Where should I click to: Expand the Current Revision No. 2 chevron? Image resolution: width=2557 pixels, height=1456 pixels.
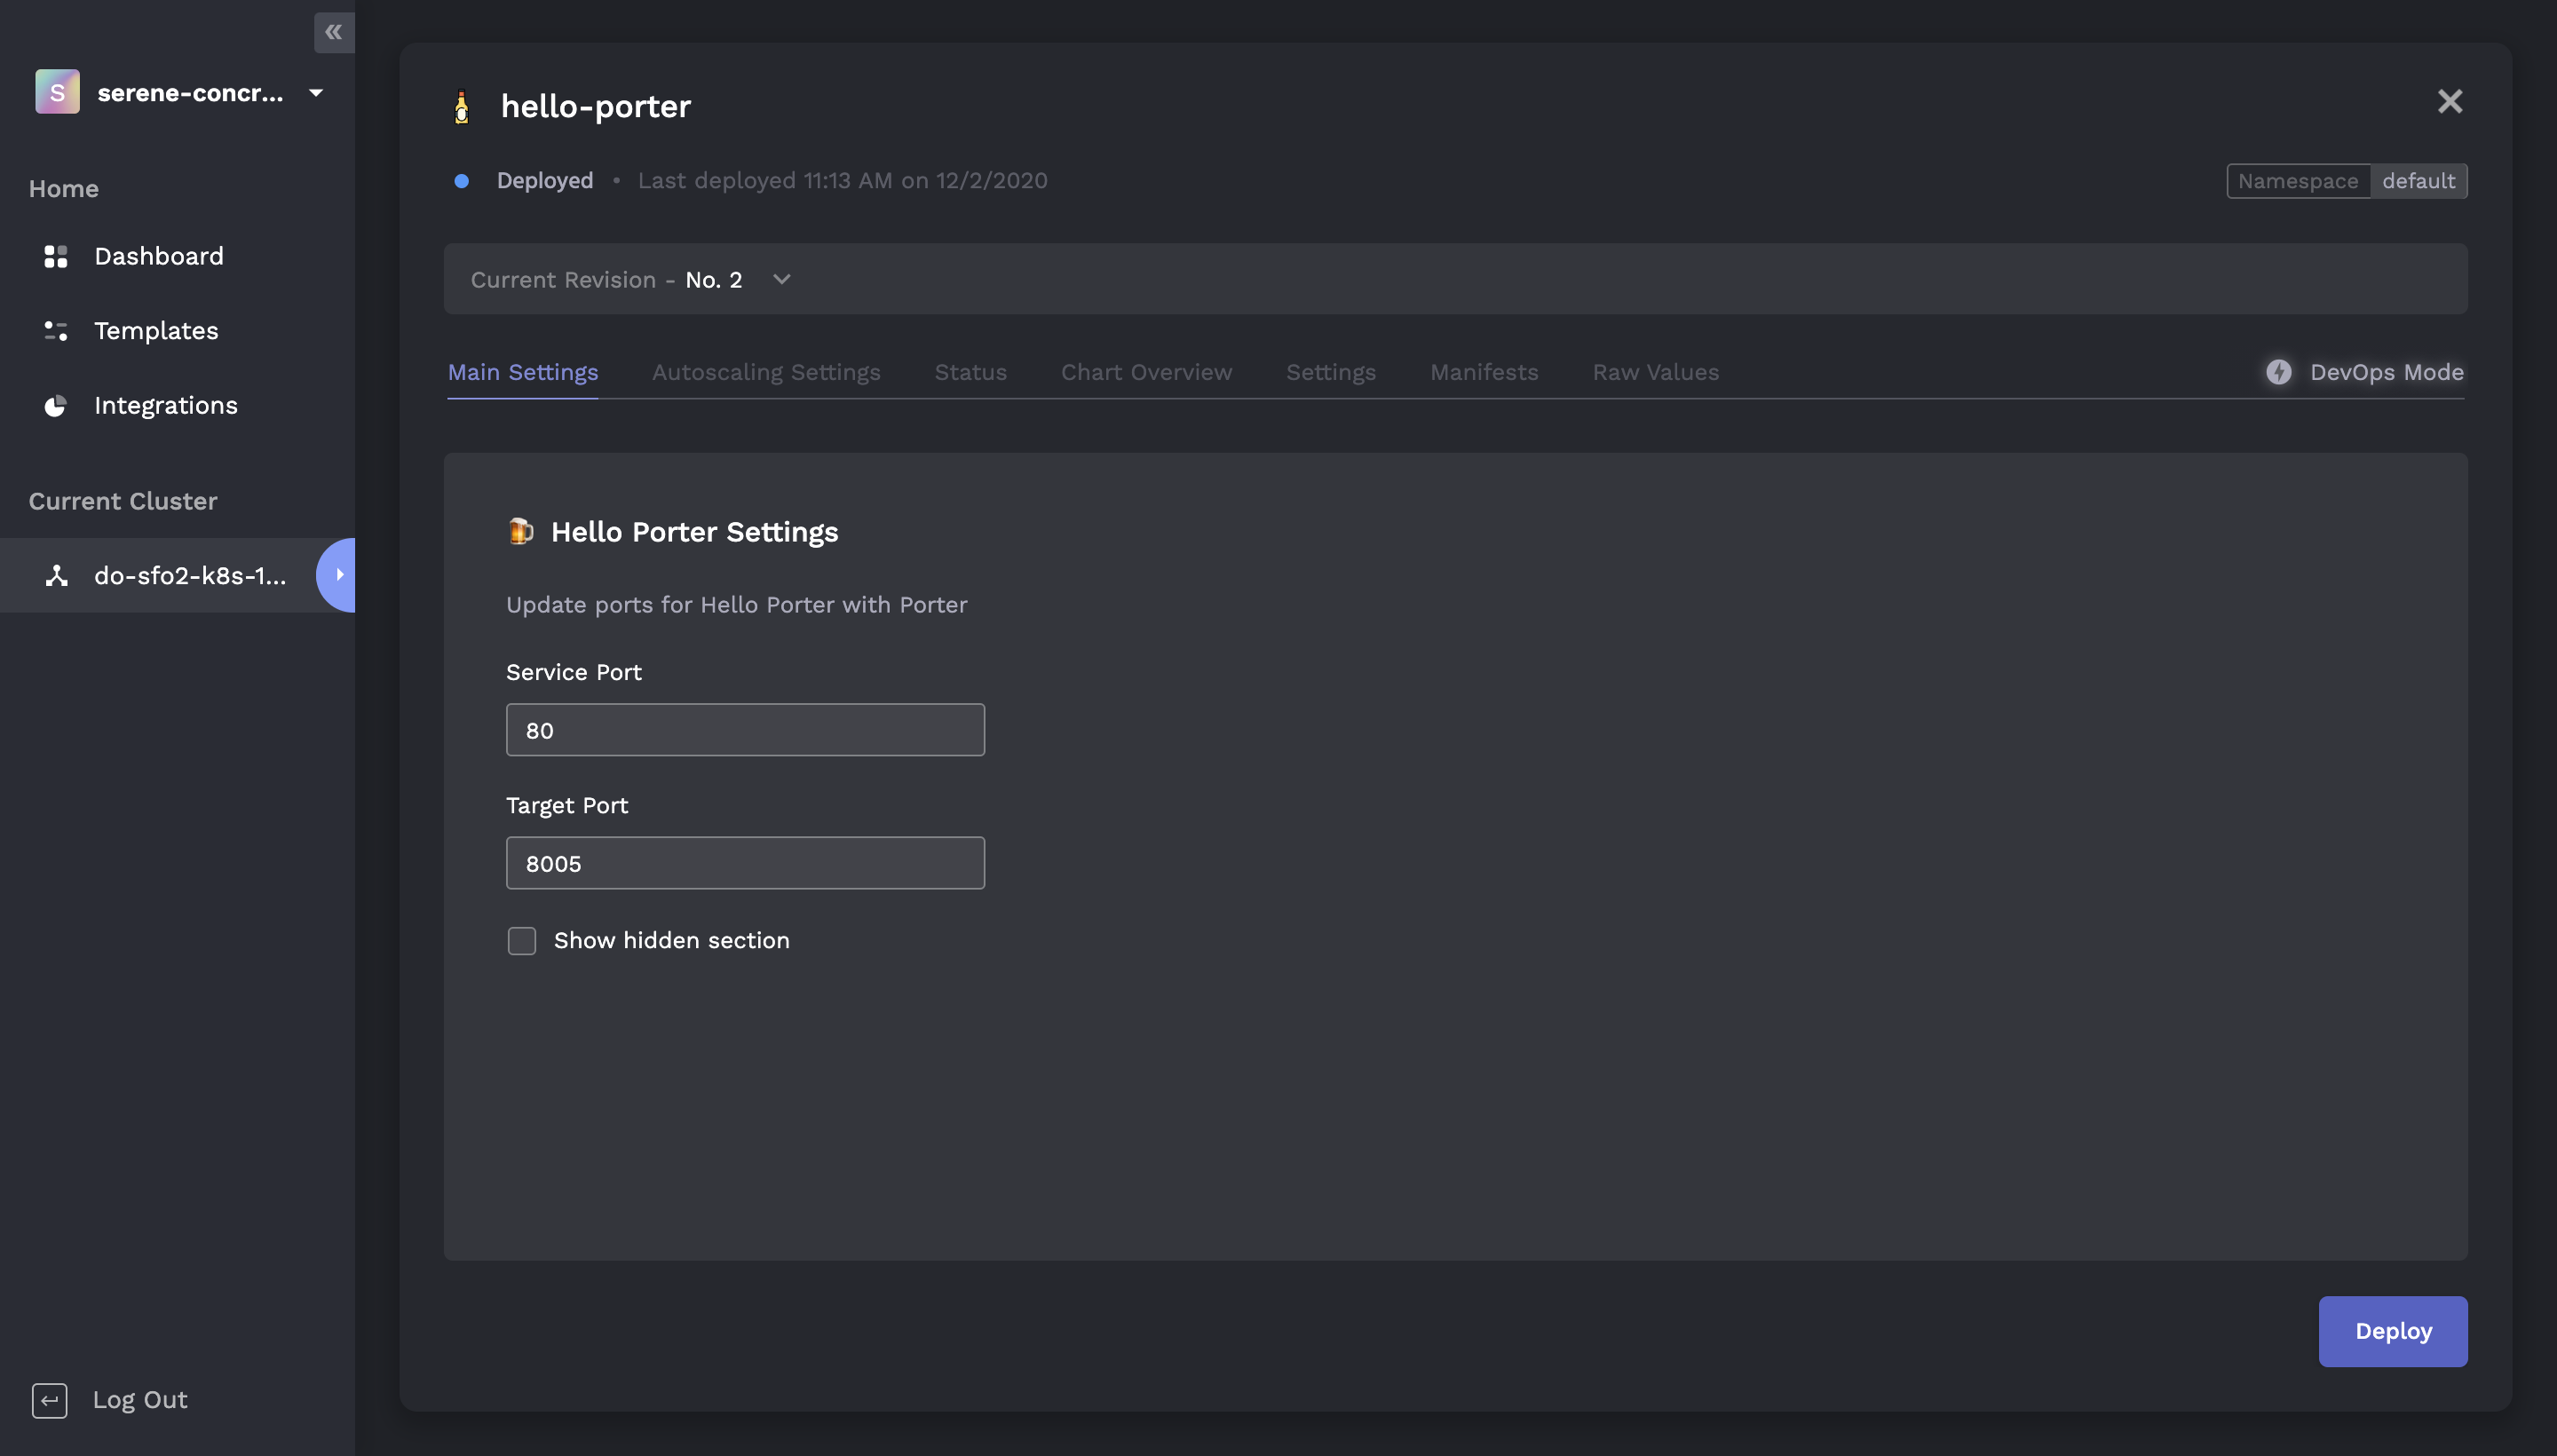coord(782,279)
